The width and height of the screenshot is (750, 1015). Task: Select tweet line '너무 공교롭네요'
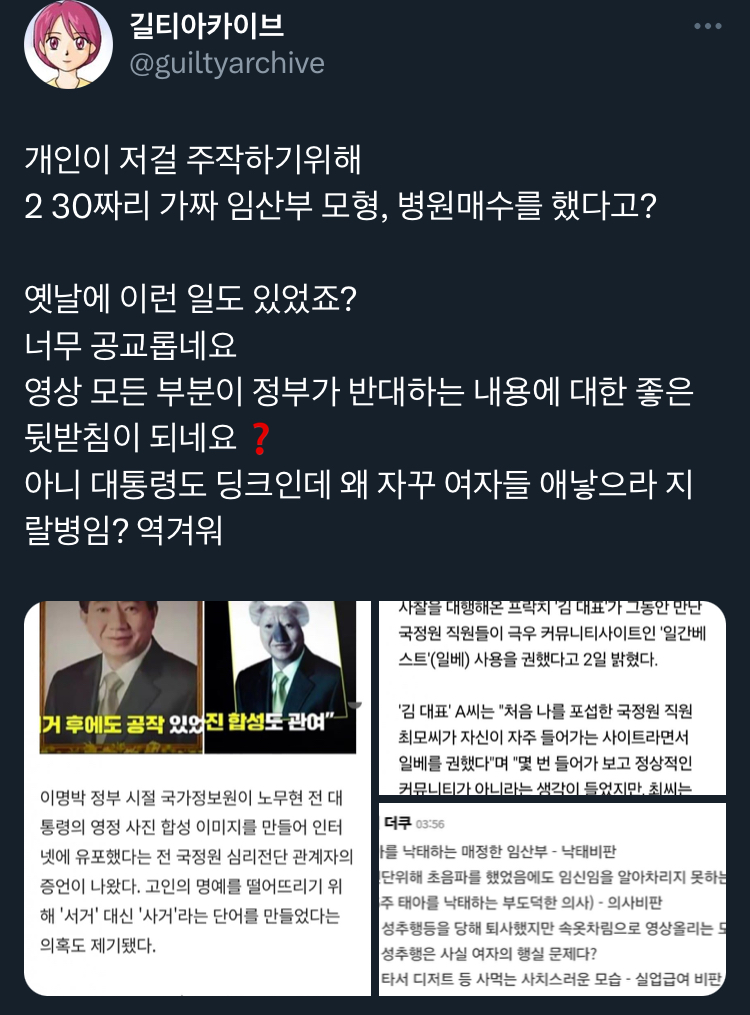(131, 345)
